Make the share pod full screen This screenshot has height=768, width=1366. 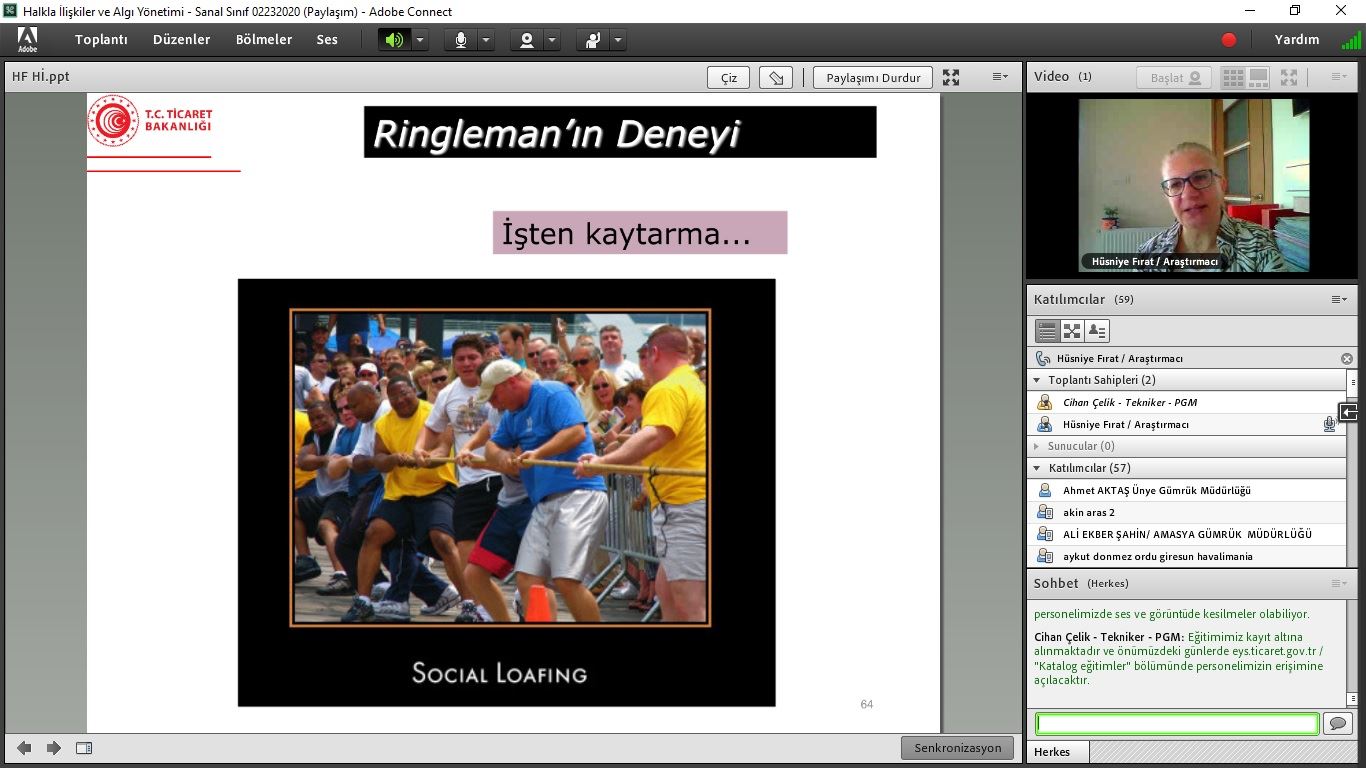point(951,78)
